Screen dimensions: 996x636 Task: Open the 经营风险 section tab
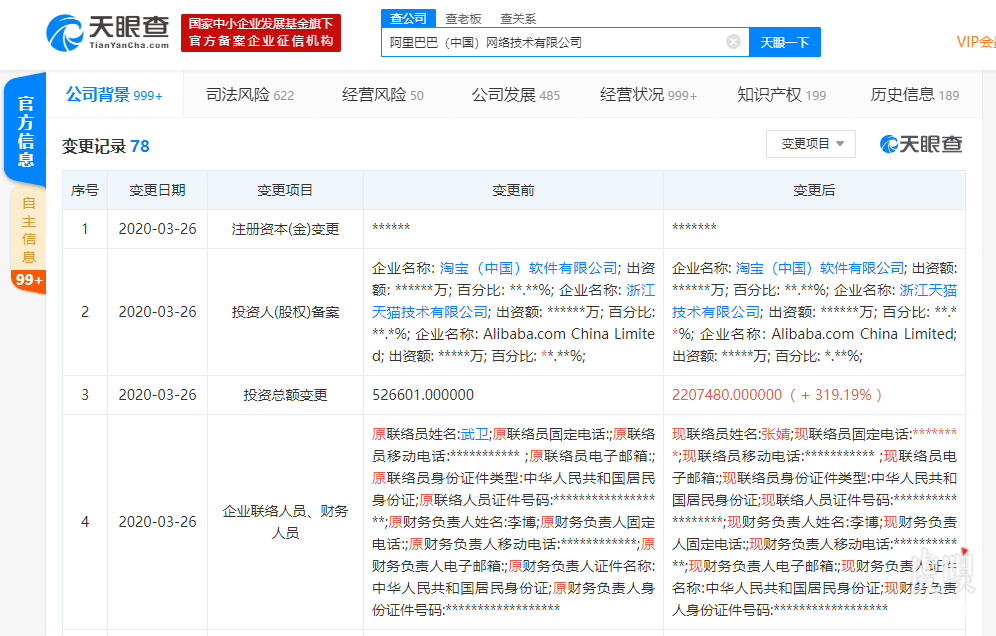click(x=382, y=95)
